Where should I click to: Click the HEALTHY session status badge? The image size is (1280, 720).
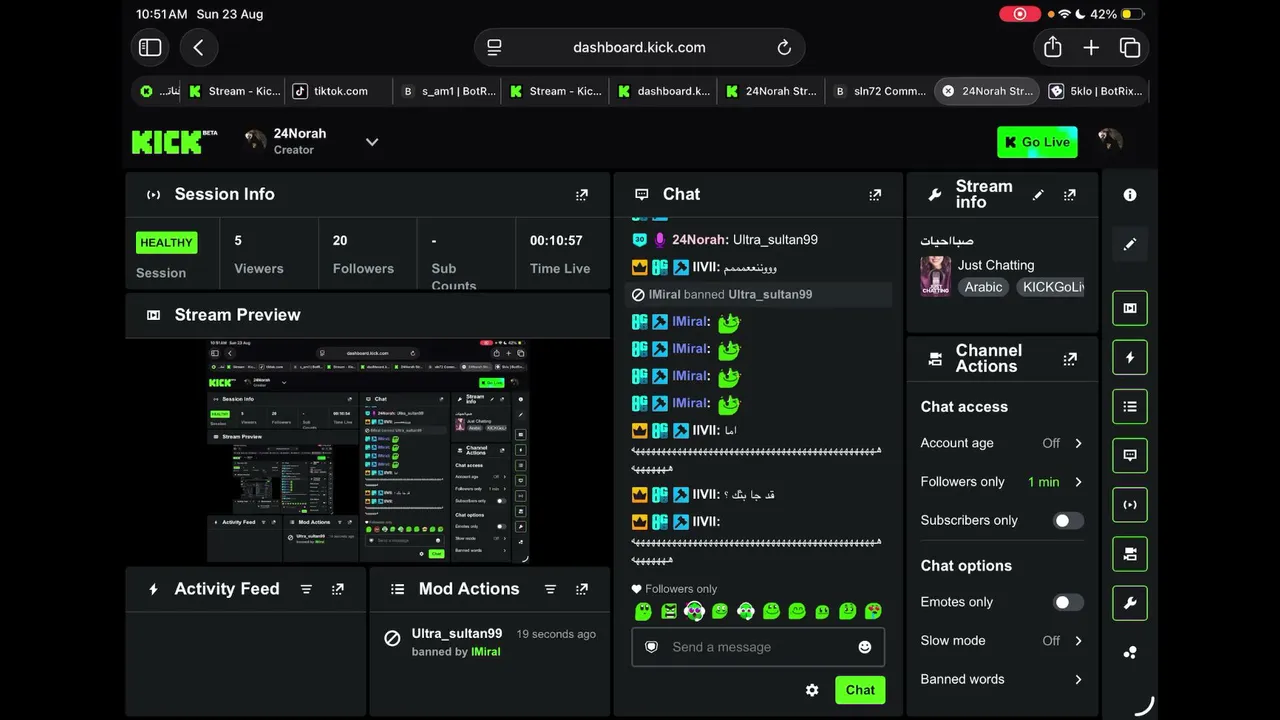click(166, 242)
